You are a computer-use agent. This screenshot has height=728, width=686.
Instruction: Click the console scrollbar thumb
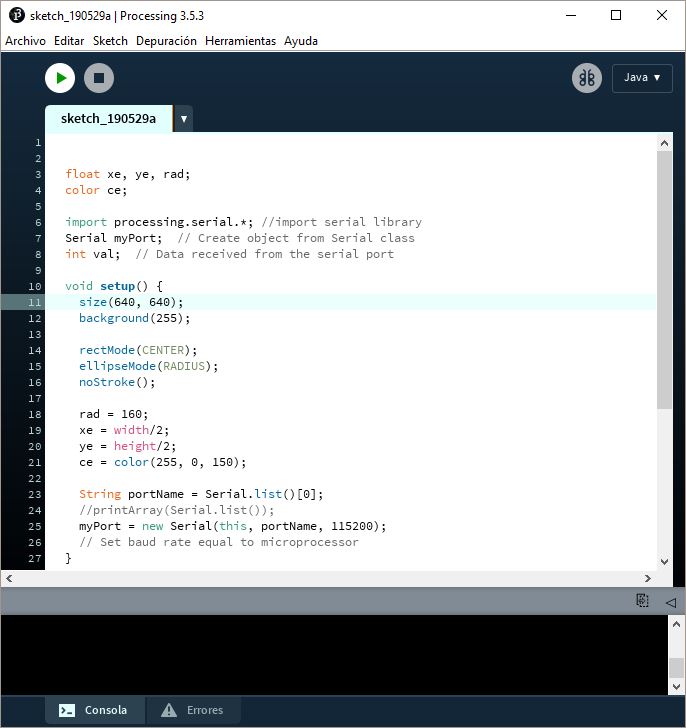[676, 668]
